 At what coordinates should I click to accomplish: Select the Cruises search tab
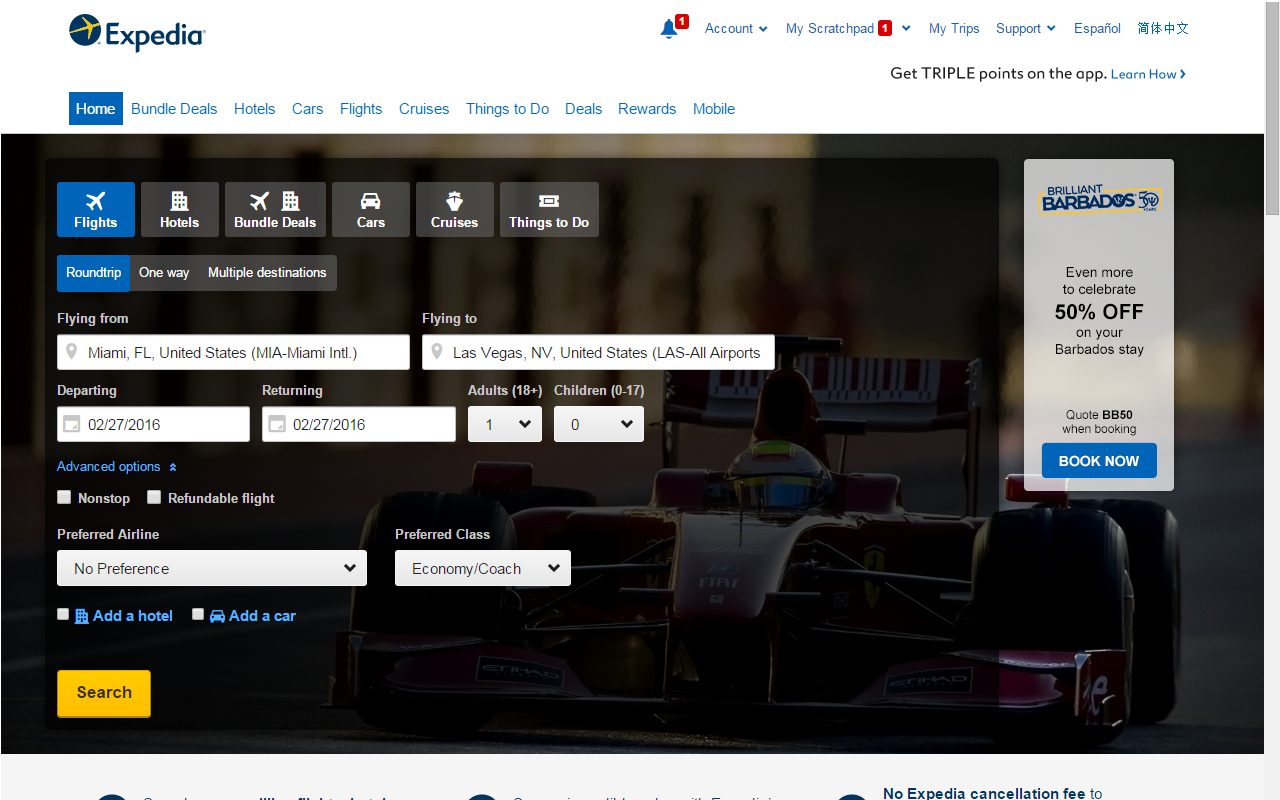[455, 209]
